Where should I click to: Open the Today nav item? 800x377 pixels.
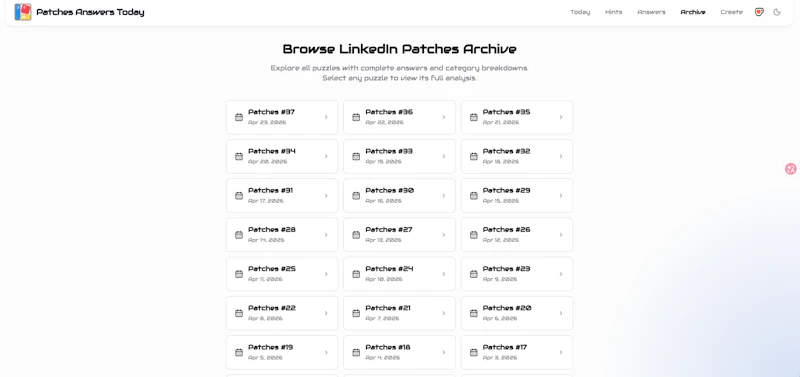click(580, 12)
